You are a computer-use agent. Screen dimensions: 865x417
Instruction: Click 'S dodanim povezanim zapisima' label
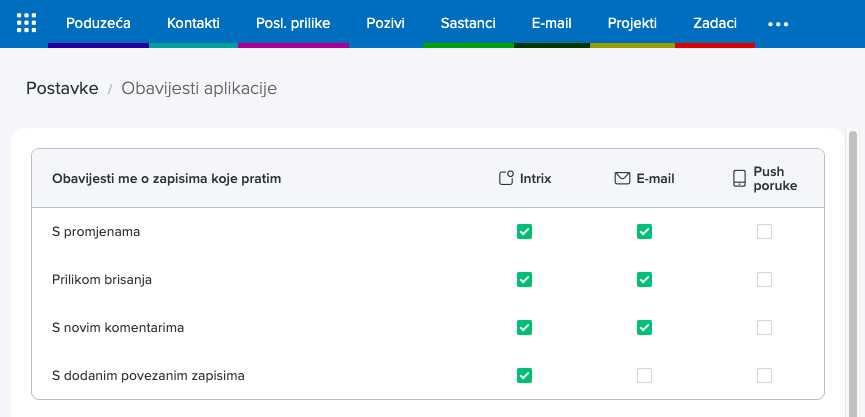pos(148,376)
